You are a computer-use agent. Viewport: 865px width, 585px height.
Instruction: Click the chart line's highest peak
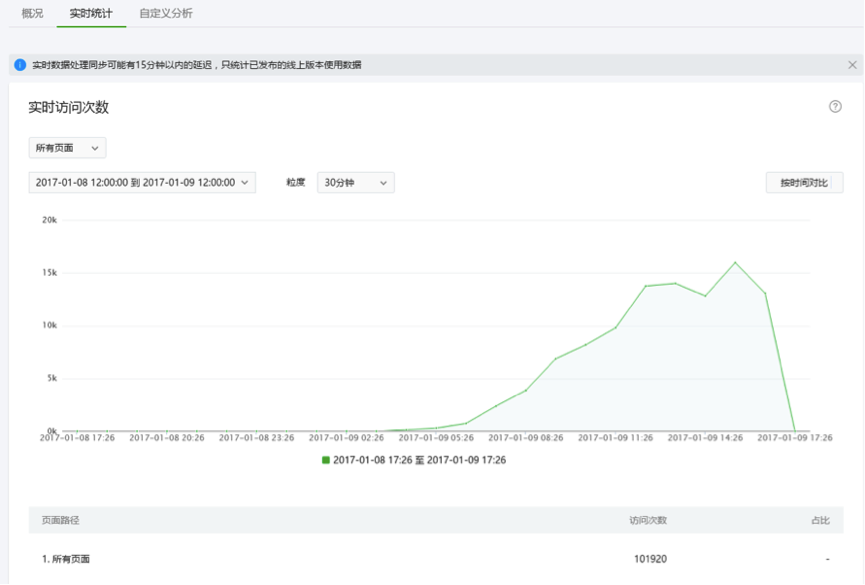[x=735, y=262]
